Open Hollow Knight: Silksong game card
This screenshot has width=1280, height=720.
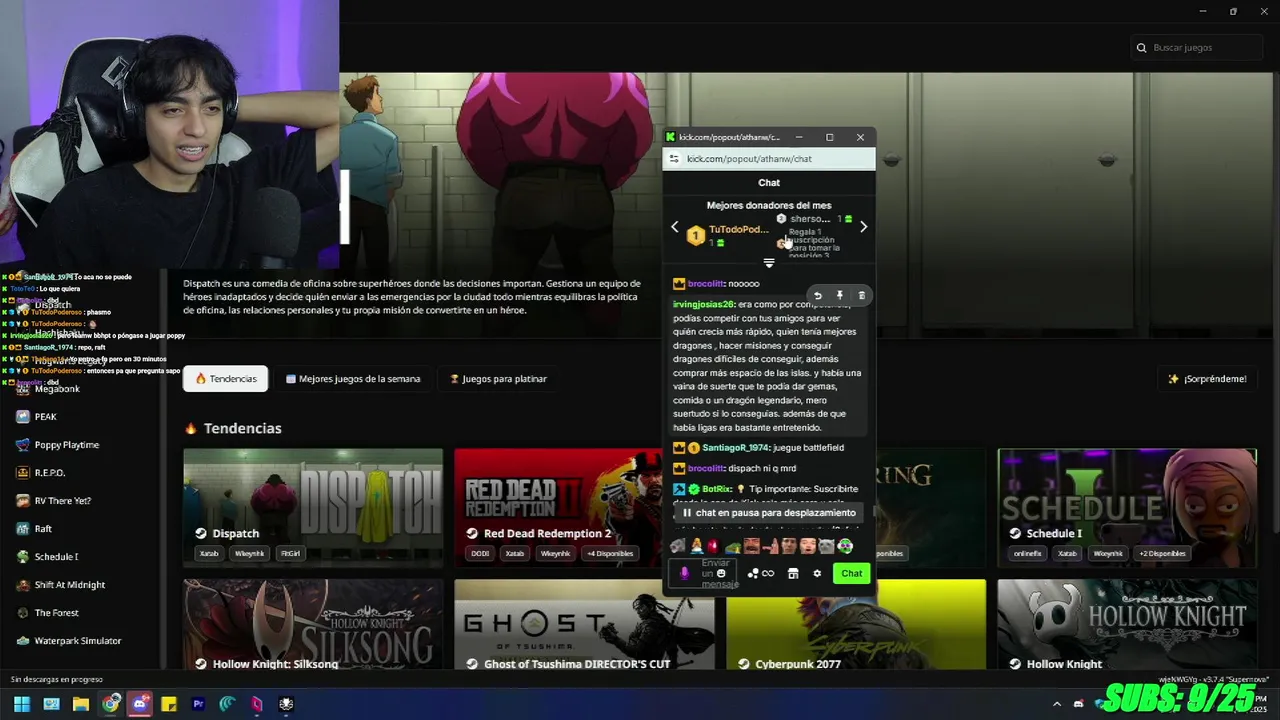(x=313, y=625)
